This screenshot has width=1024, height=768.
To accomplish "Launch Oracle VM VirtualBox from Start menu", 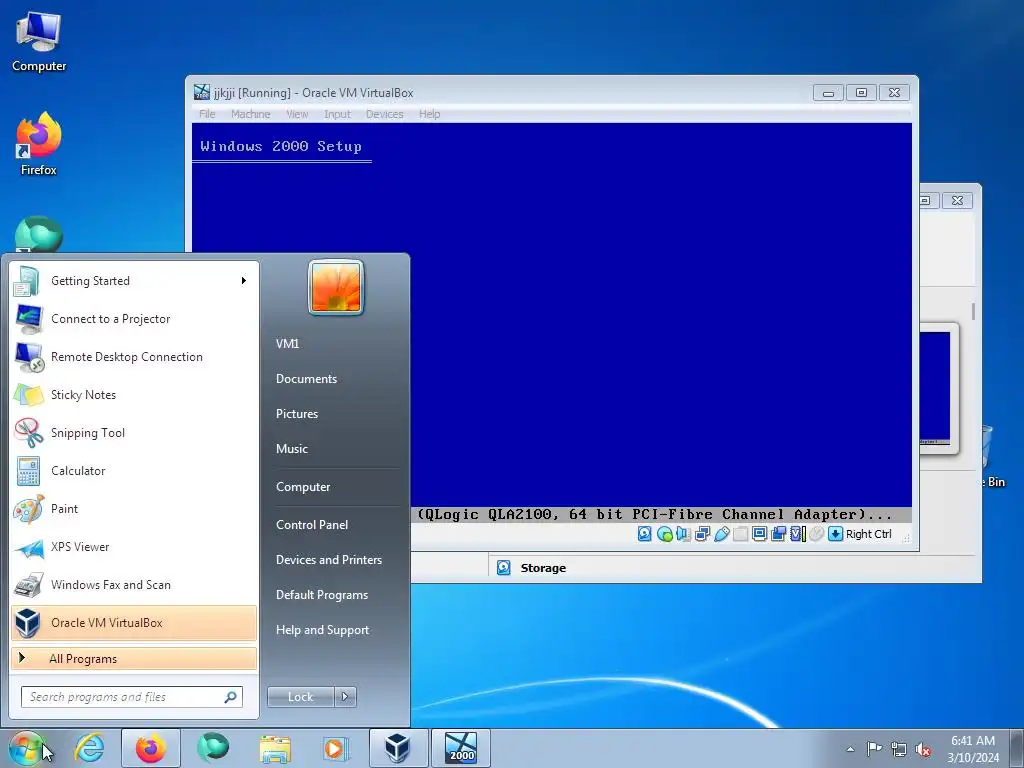I will pyautogui.click(x=134, y=622).
